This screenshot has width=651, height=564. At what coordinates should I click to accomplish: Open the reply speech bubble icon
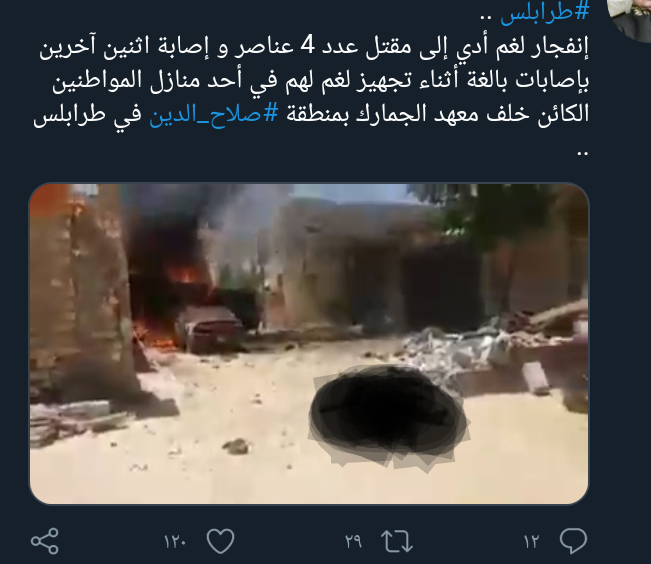[573, 541]
